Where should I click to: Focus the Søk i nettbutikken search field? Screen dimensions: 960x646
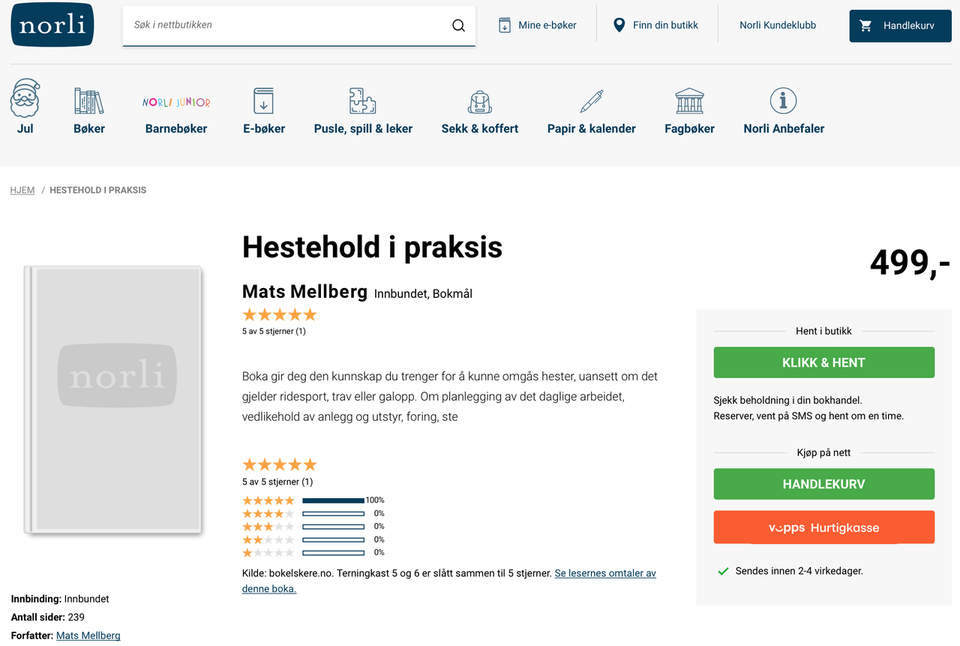click(x=285, y=25)
